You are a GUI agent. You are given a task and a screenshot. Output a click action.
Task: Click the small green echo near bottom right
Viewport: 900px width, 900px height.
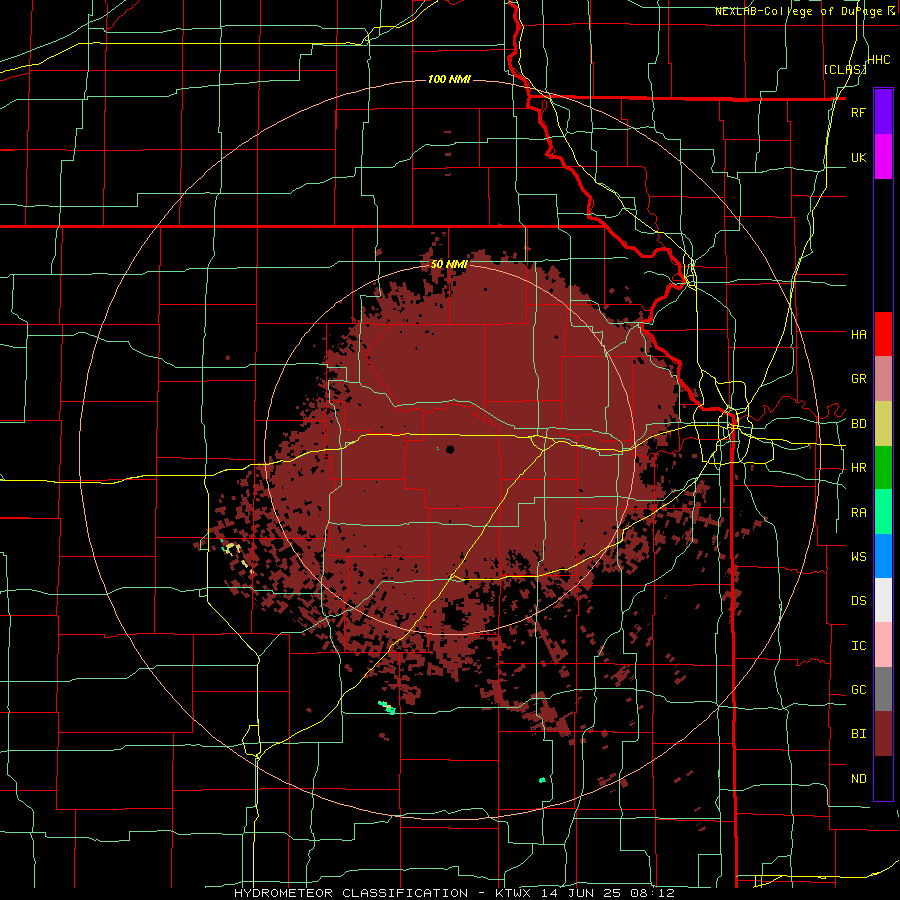click(x=542, y=780)
